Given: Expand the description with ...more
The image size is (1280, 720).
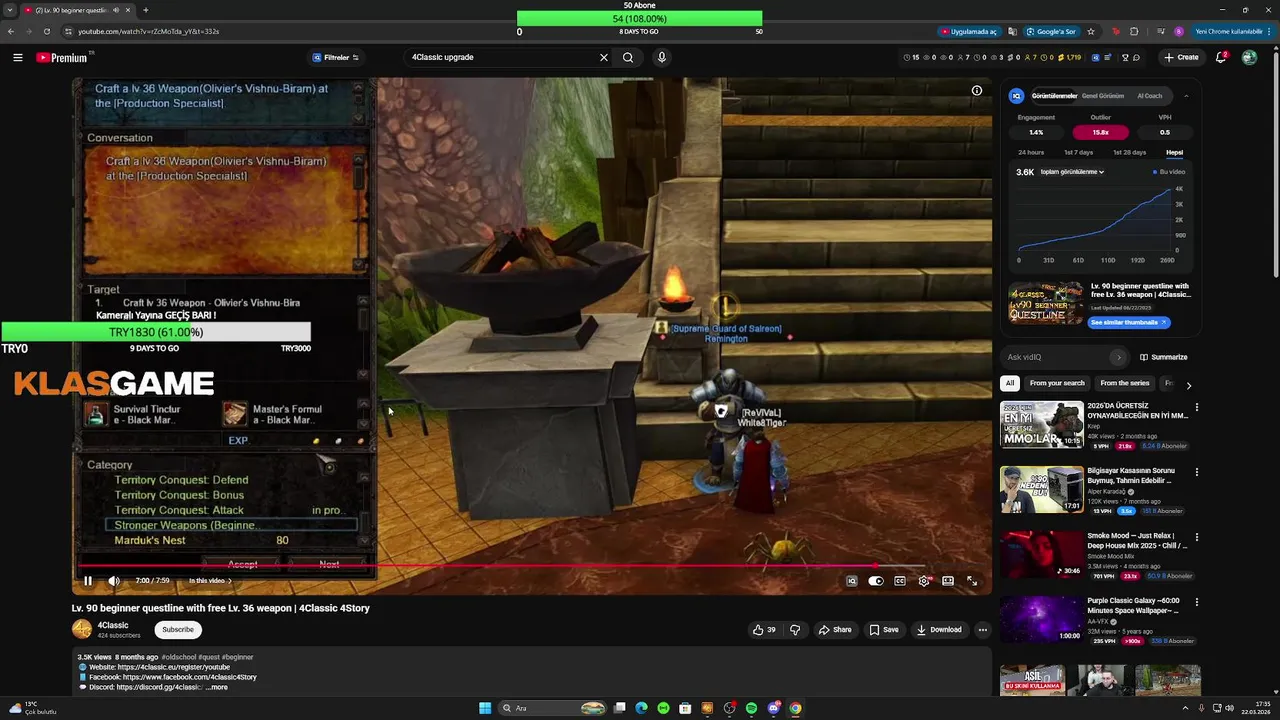Looking at the screenshot, I should point(217,688).
